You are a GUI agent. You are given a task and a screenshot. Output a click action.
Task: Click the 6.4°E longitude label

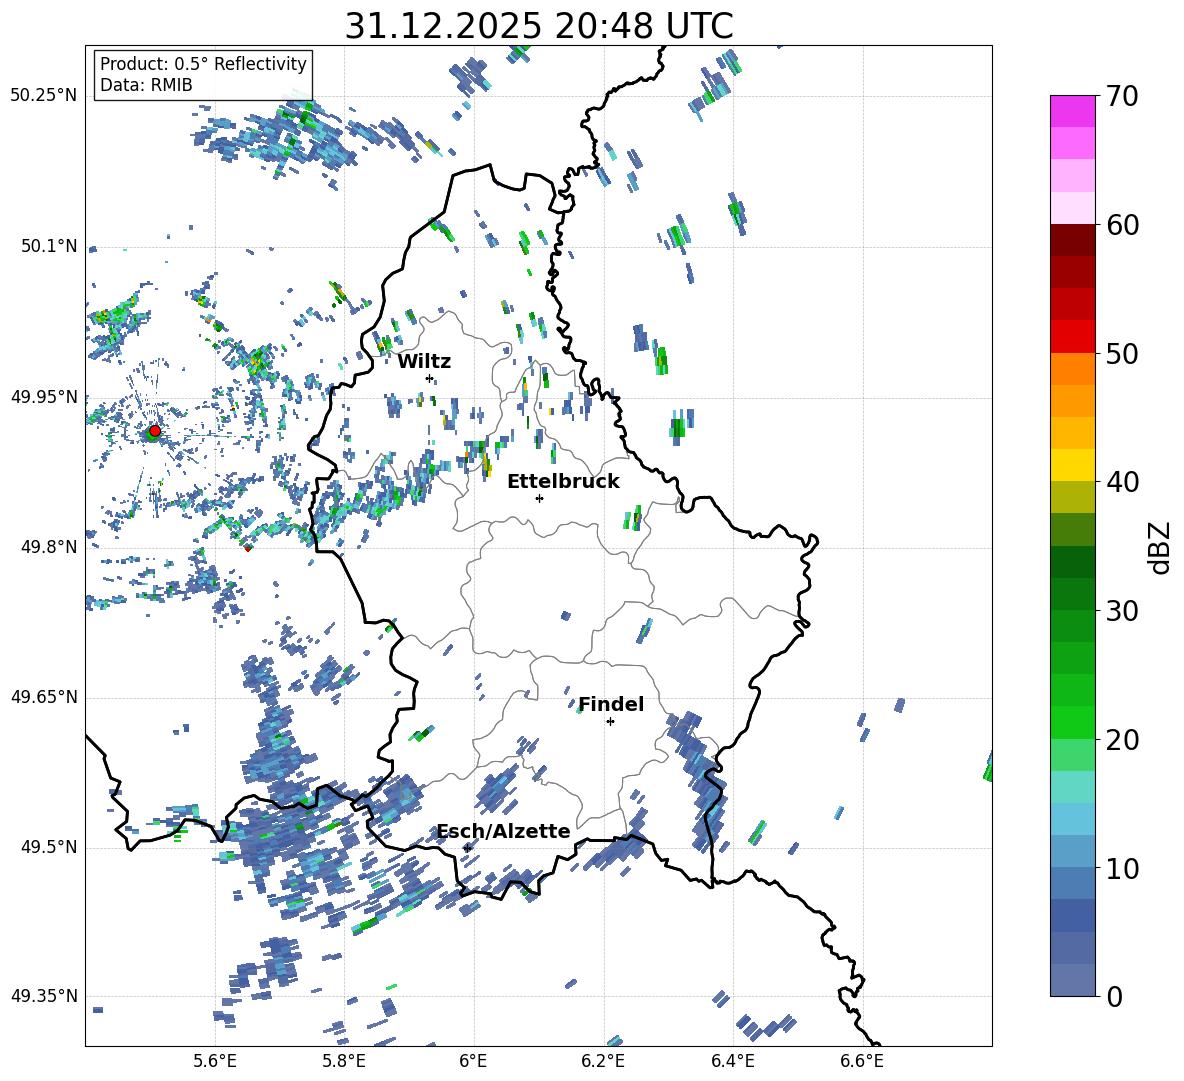click(732, 1061)
